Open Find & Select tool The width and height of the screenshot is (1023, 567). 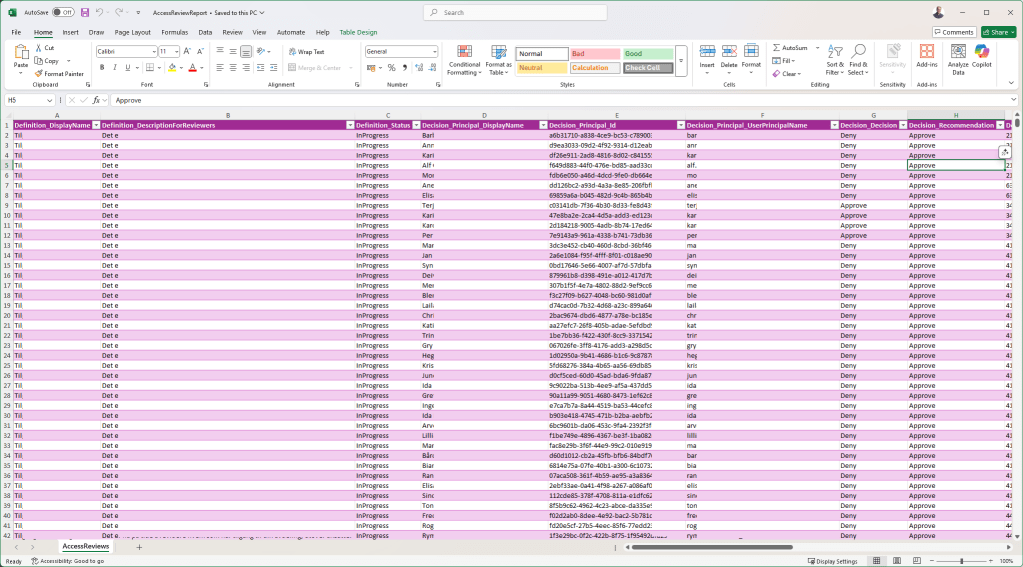tap(858, 61)
